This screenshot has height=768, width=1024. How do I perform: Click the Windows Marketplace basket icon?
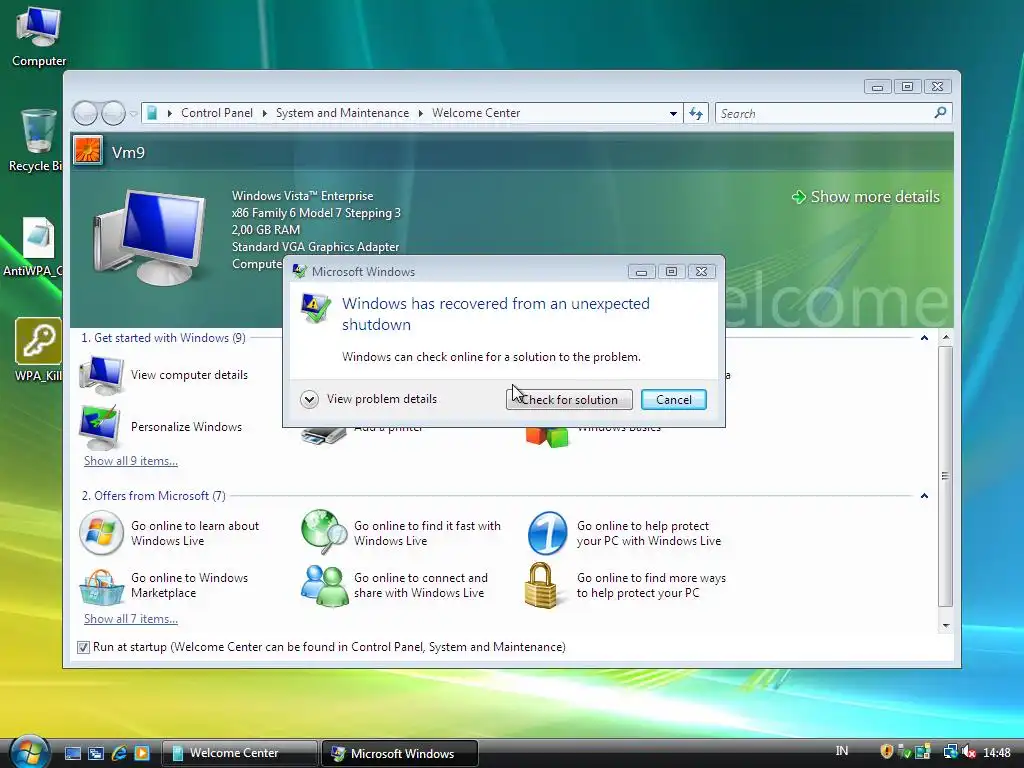tap(101, 586)
